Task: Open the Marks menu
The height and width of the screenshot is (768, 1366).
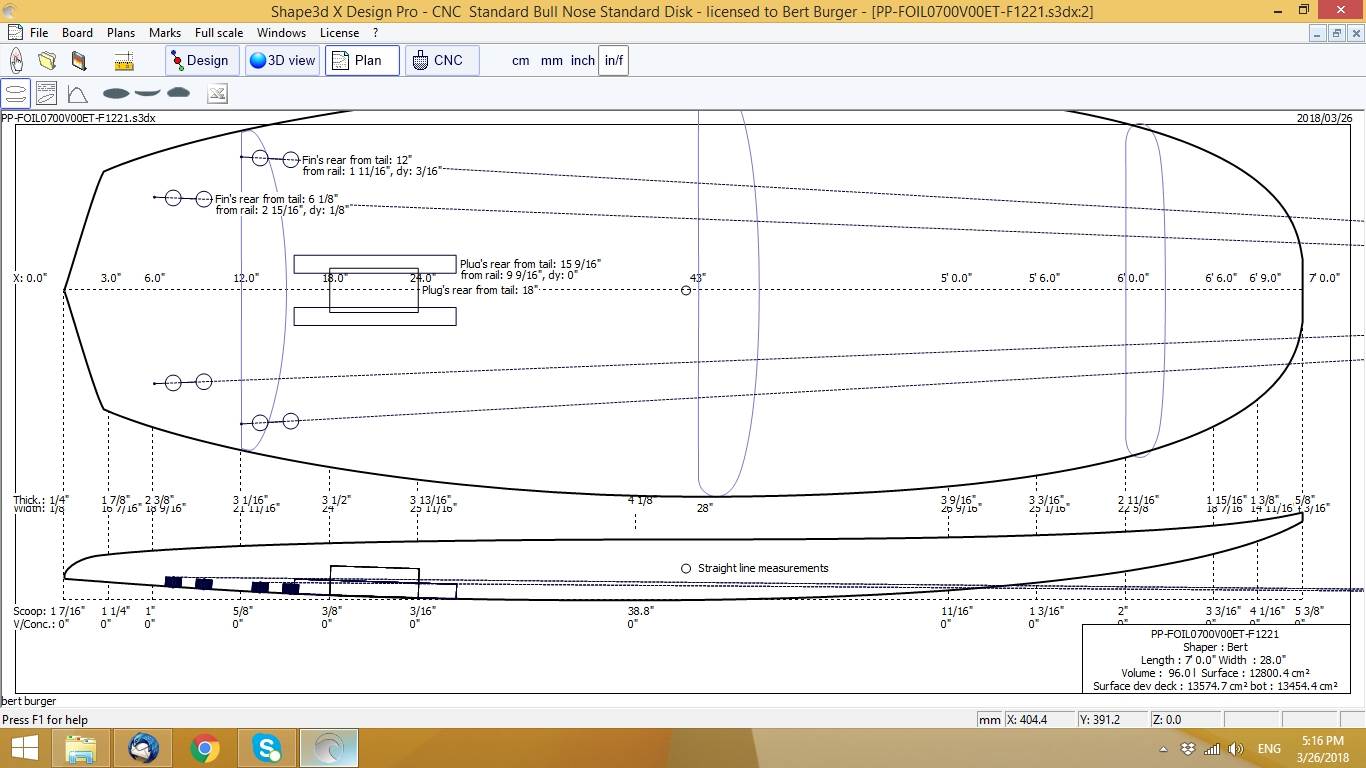Action: 165,33
